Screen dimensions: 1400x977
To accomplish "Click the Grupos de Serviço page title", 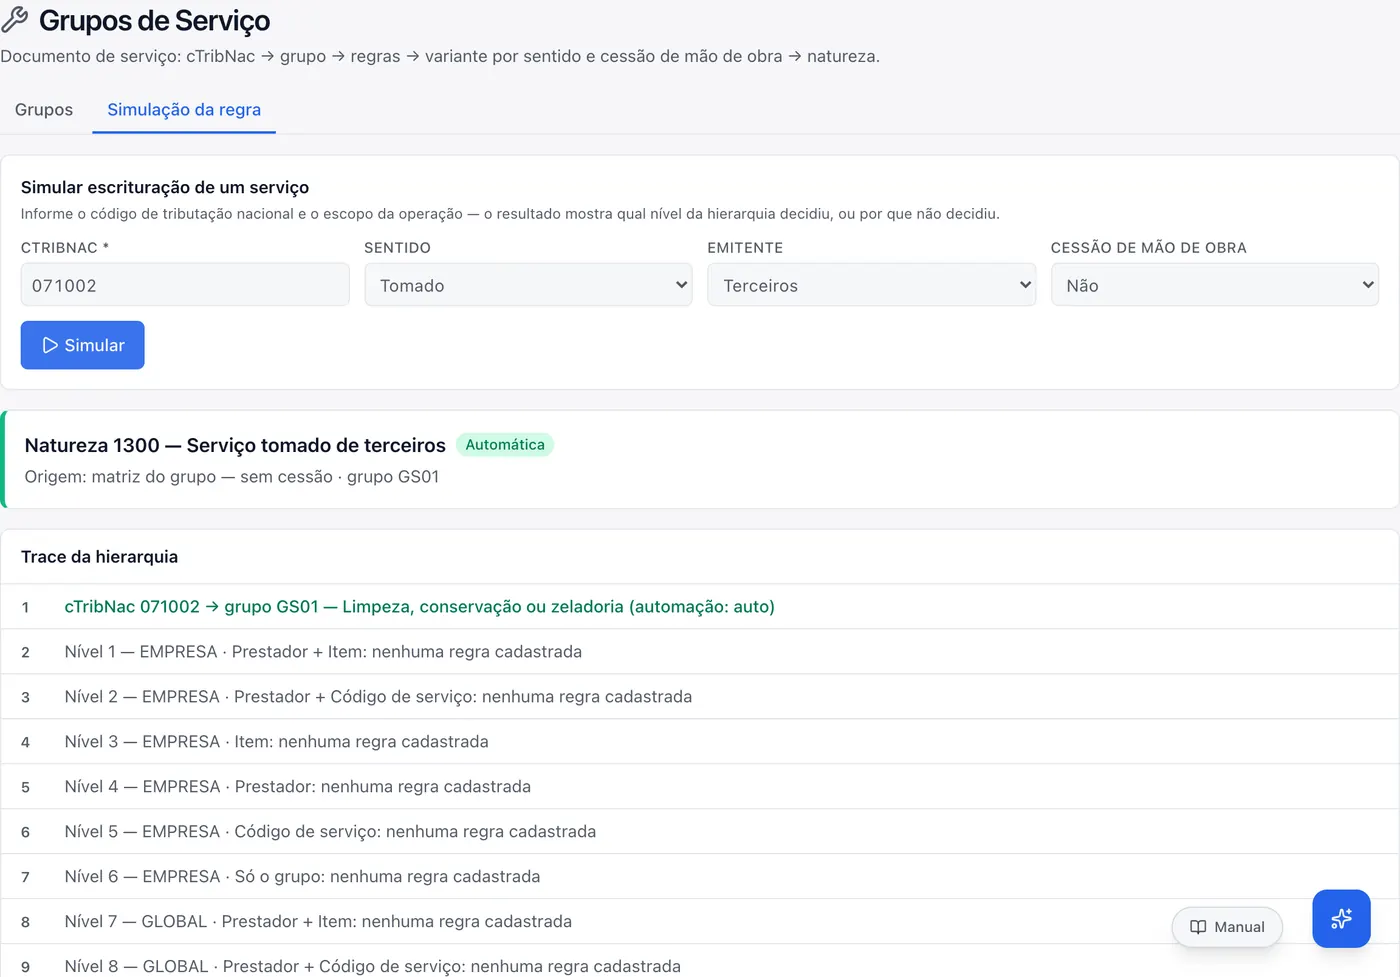I will tap(154, 21).
